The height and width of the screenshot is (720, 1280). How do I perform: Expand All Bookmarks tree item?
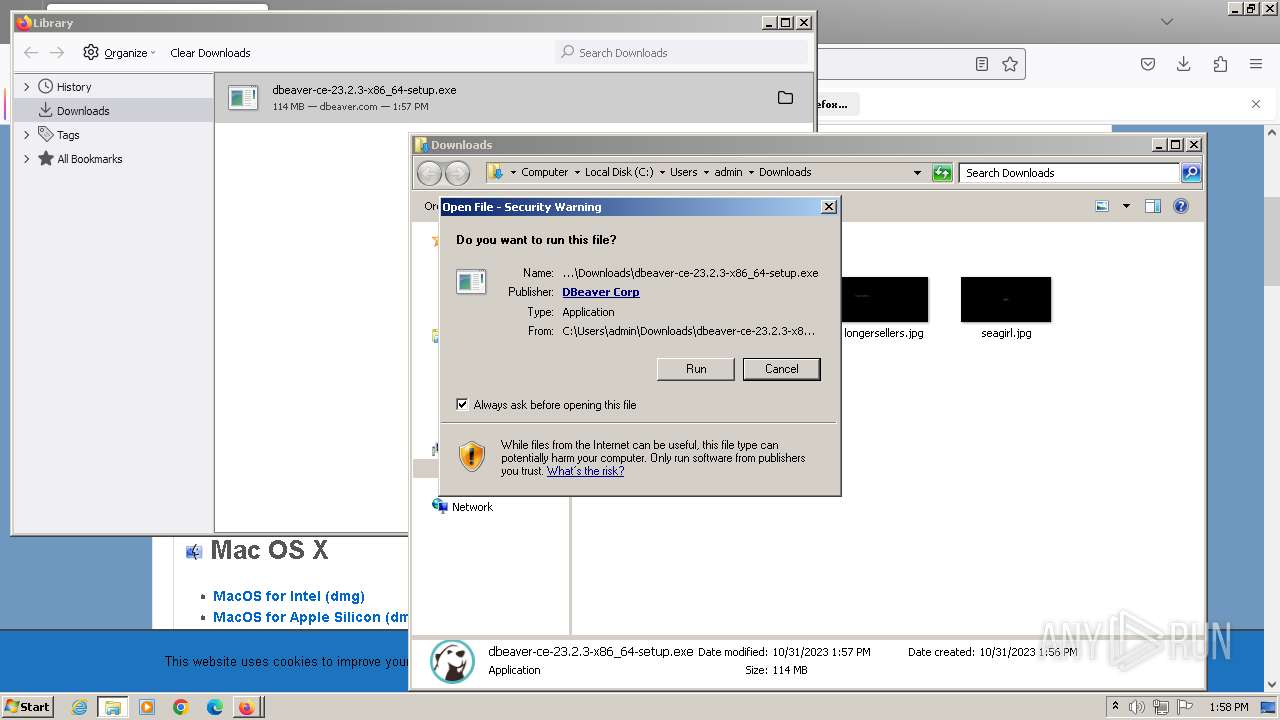click(x=27, y=159)
